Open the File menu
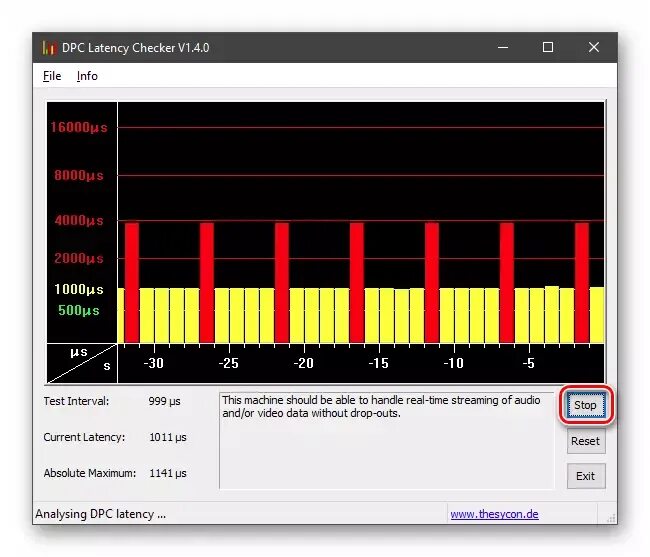This screenshot has width=650, height=557. pyautogui.click(x=52, y=76)
